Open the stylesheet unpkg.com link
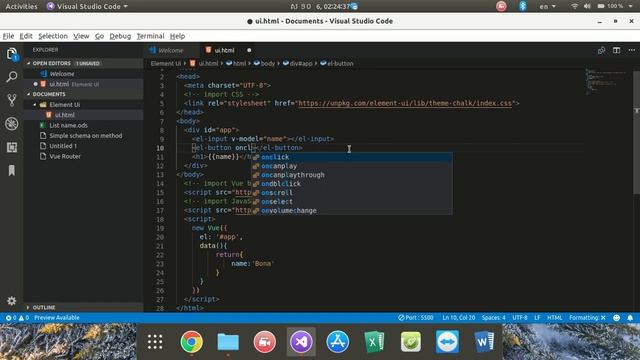 tap(405, 103)
